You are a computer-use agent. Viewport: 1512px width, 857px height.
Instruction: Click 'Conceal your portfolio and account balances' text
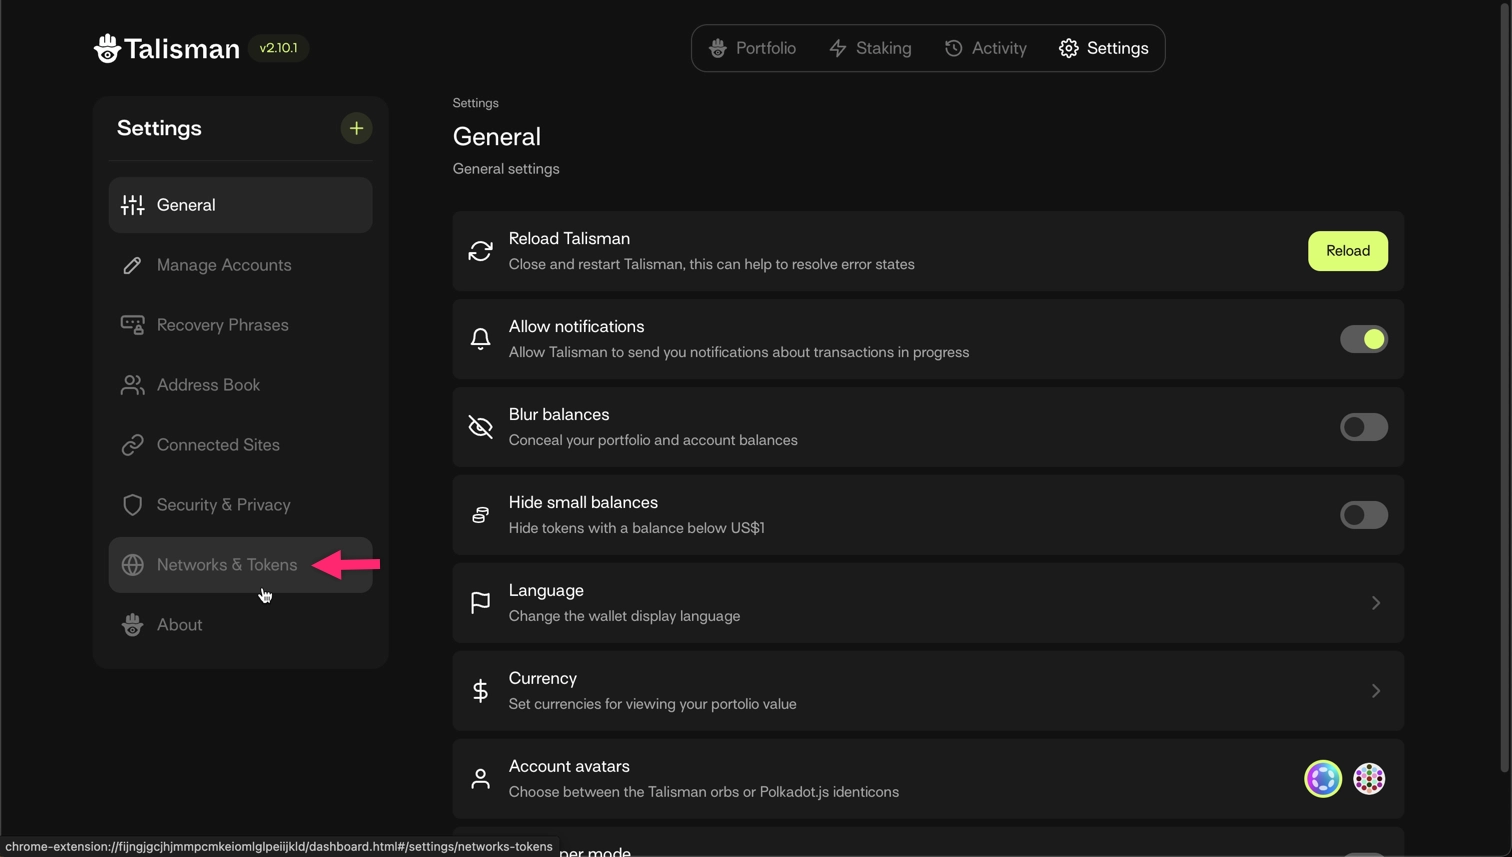point(653,440)
